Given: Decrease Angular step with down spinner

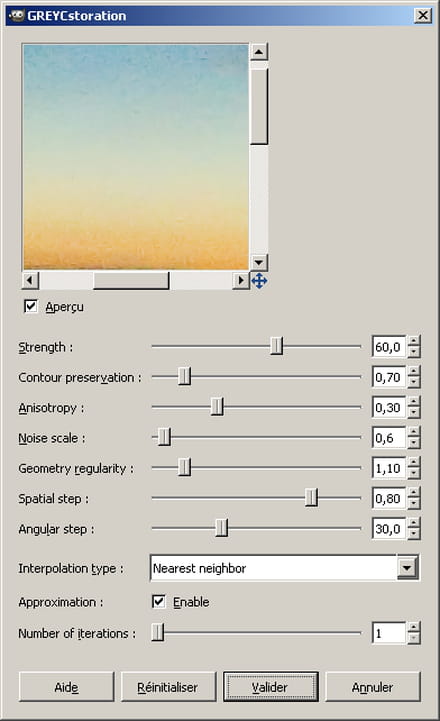Looking at the screenshot, I should (414, 534).
